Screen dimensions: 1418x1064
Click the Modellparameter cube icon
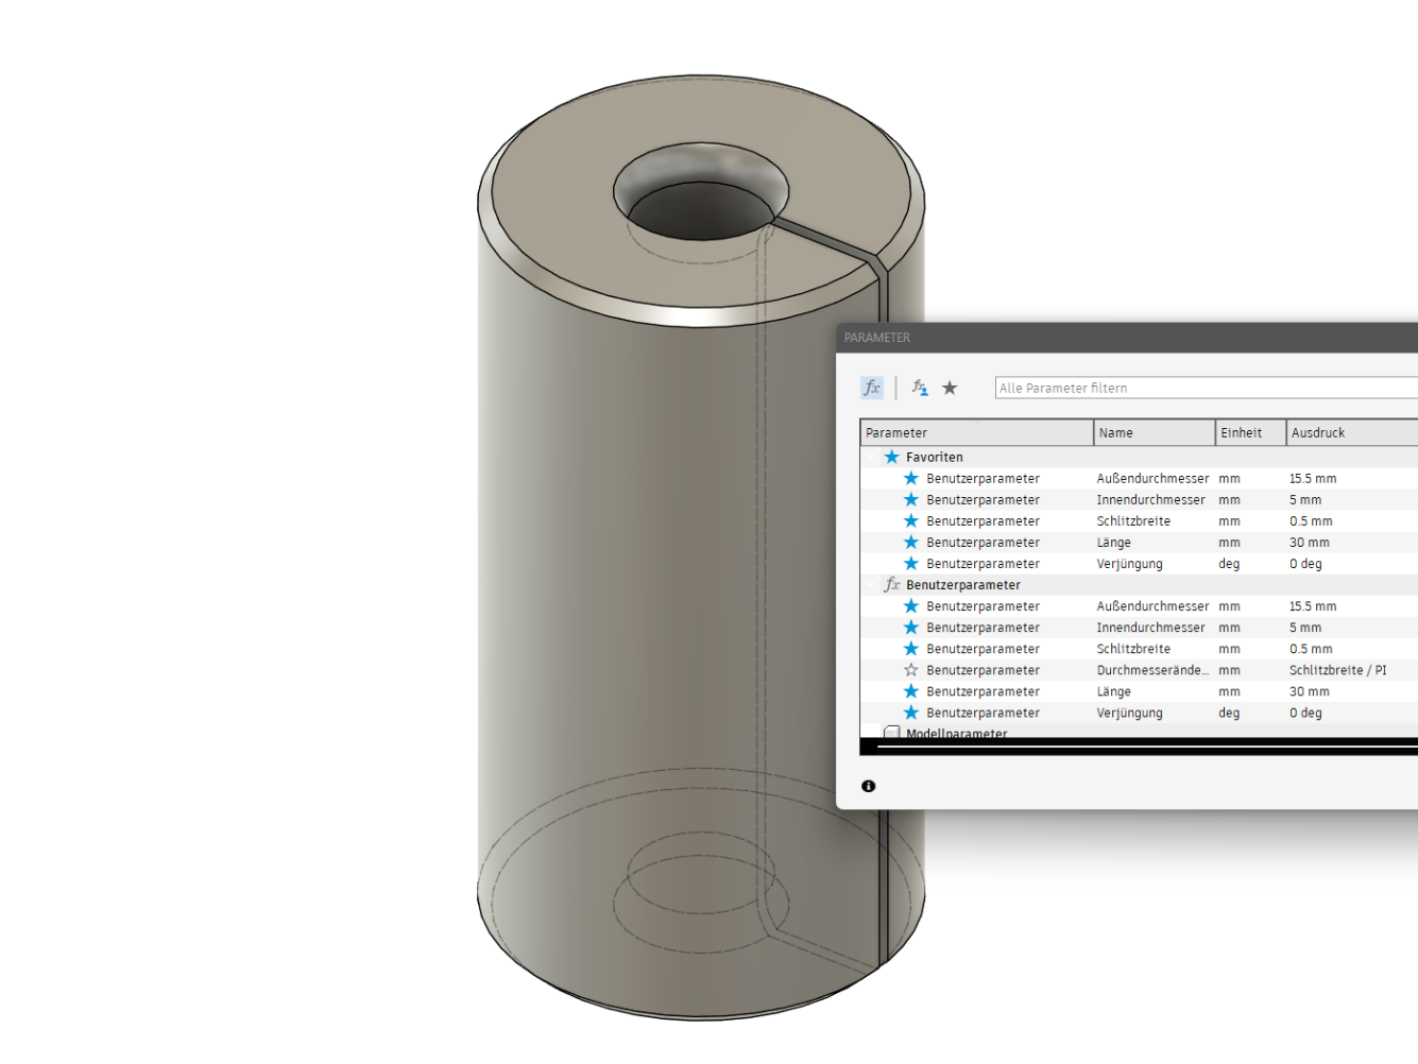(892, 733)
